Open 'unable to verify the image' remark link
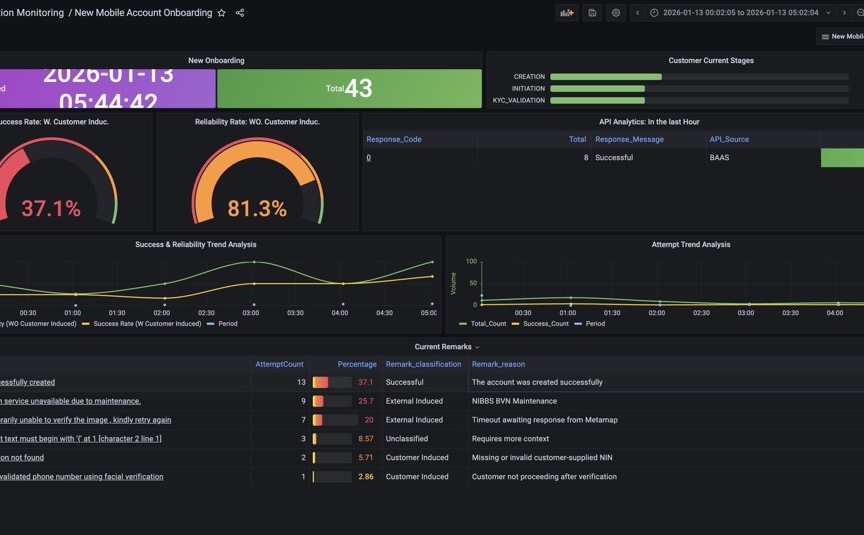The height and width of the screenshot is (535, 864). pyautogui.click(x=85, y=420)
